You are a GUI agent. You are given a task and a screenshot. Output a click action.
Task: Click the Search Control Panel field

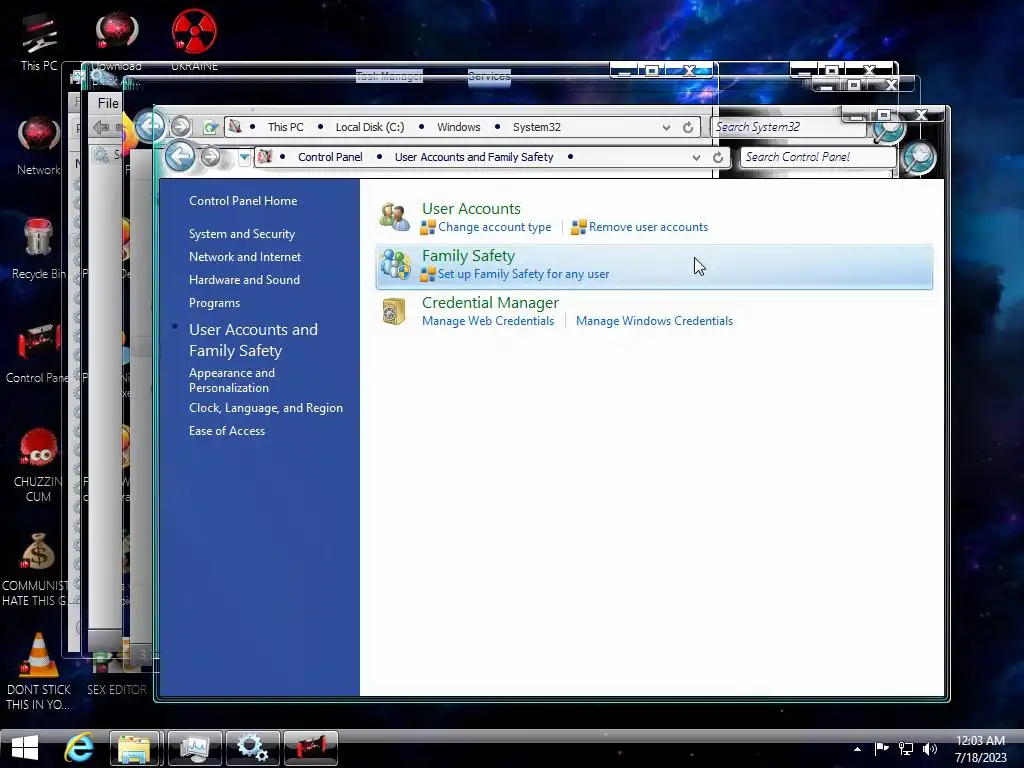pos(818,157)
